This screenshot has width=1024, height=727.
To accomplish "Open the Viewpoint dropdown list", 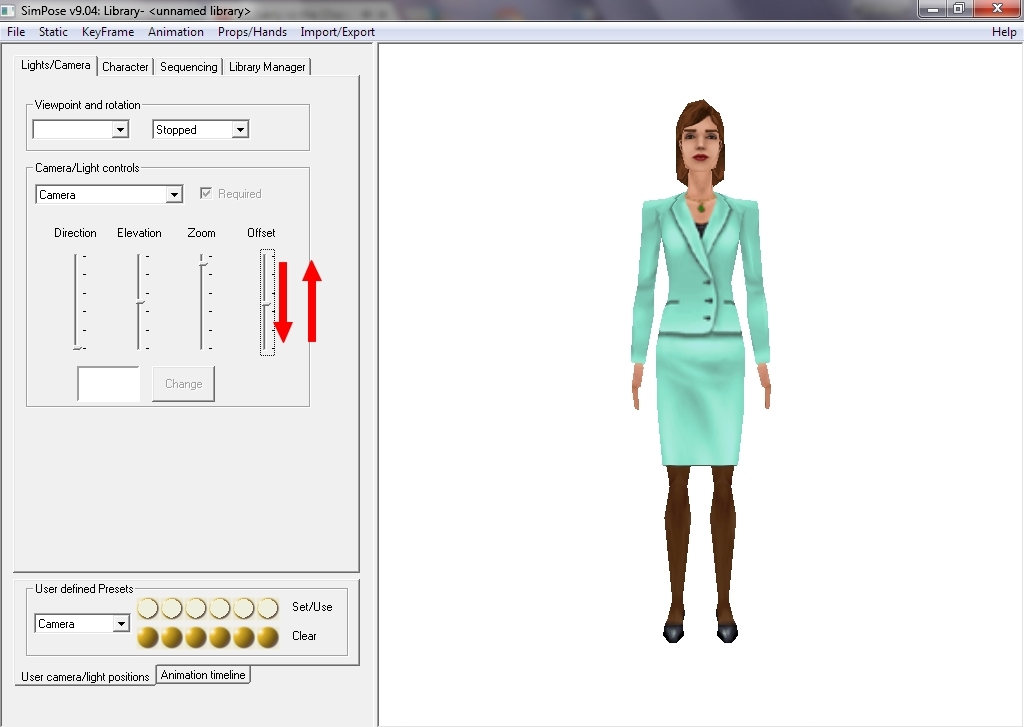I will click(x=120, y=130).
